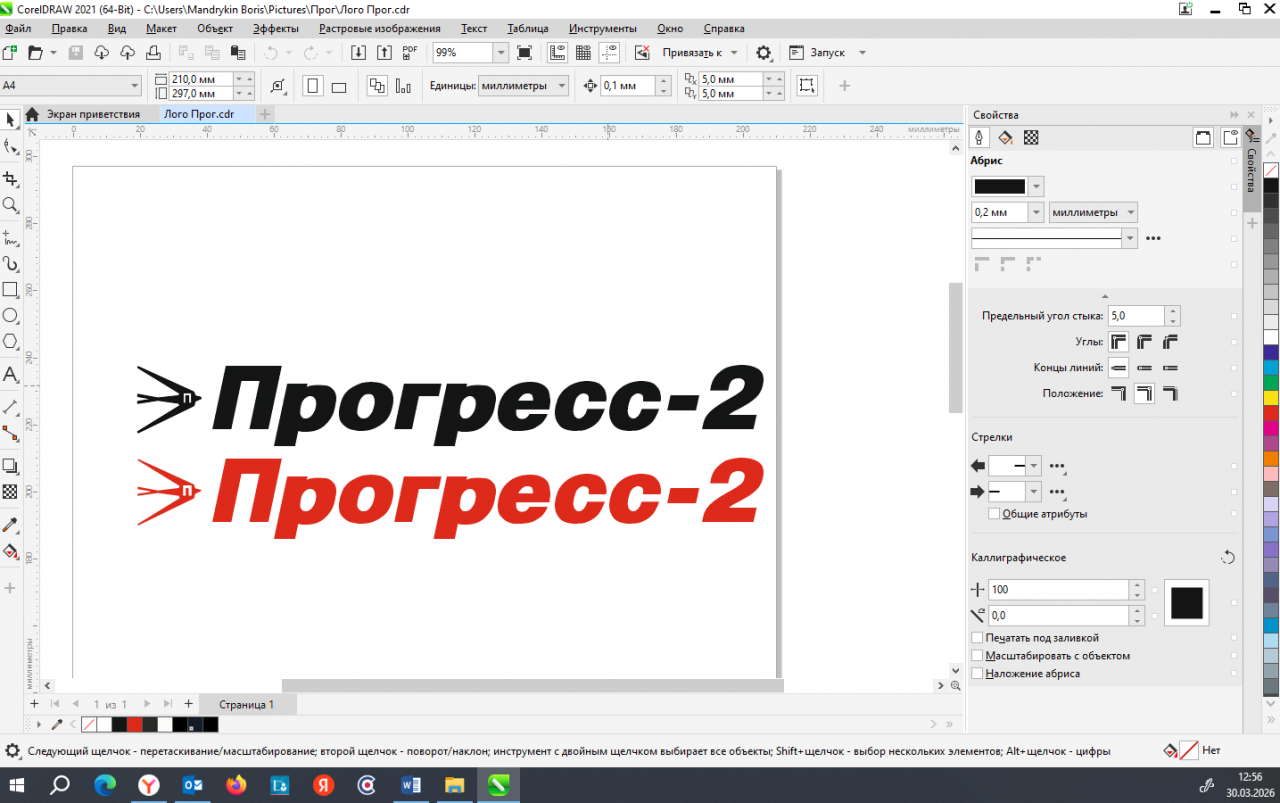Open the zoom level dropdown at 99%
The height and width of the screenshot is (803, 1280).
[x=501, y=53]
